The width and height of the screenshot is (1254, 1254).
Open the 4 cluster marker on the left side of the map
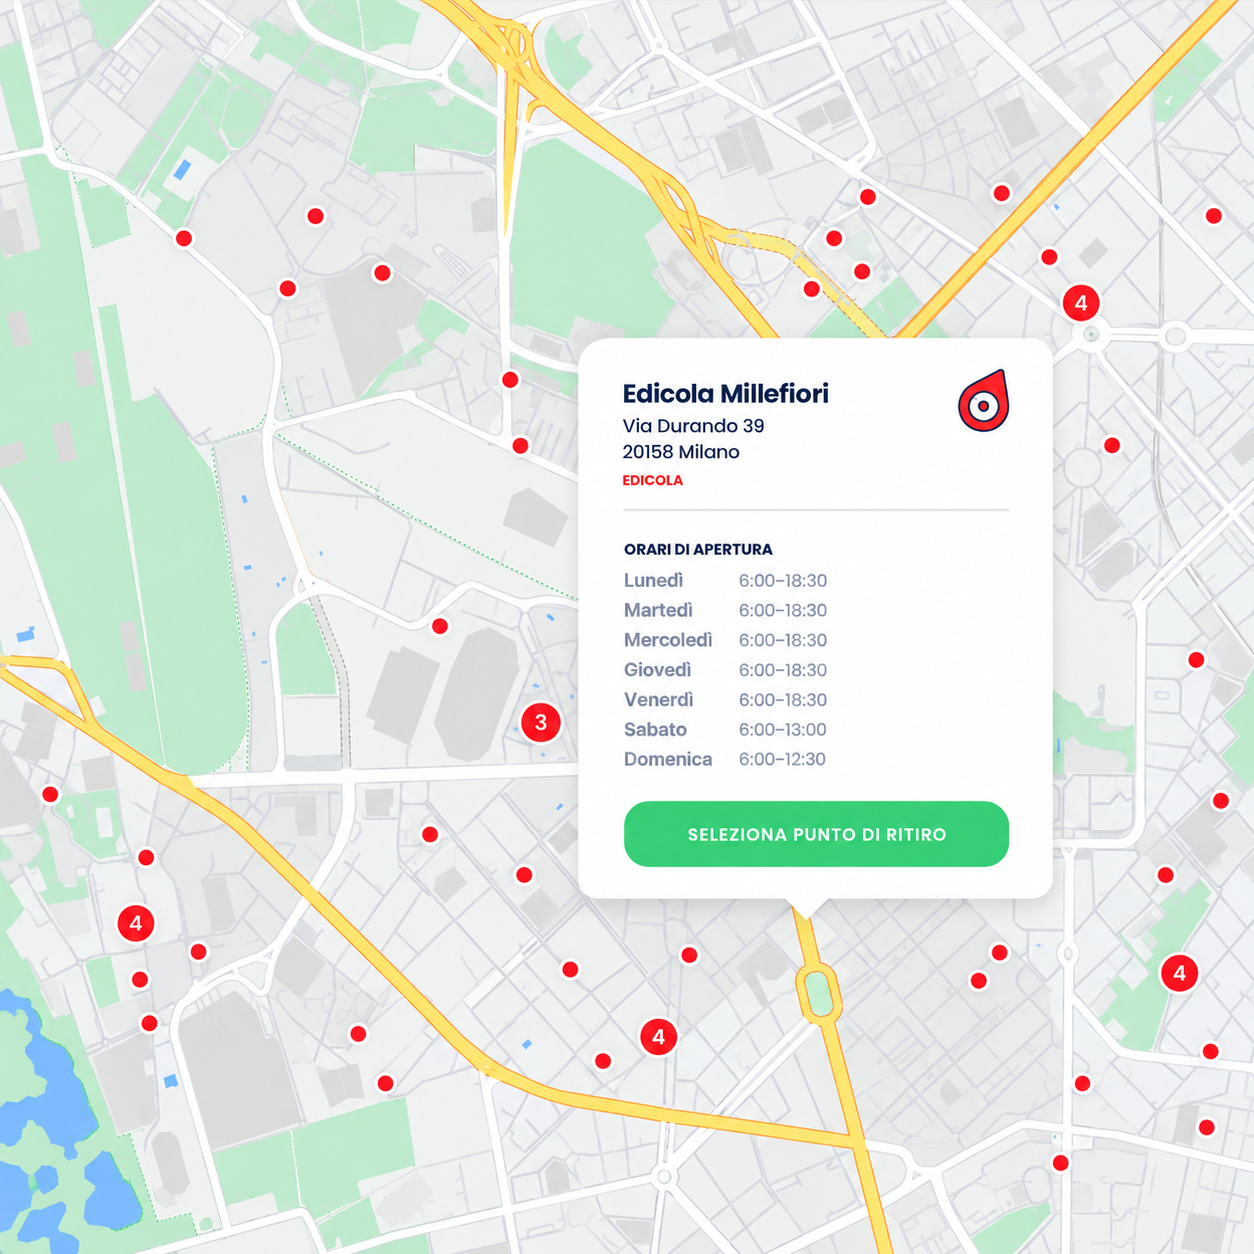point(136,923)
